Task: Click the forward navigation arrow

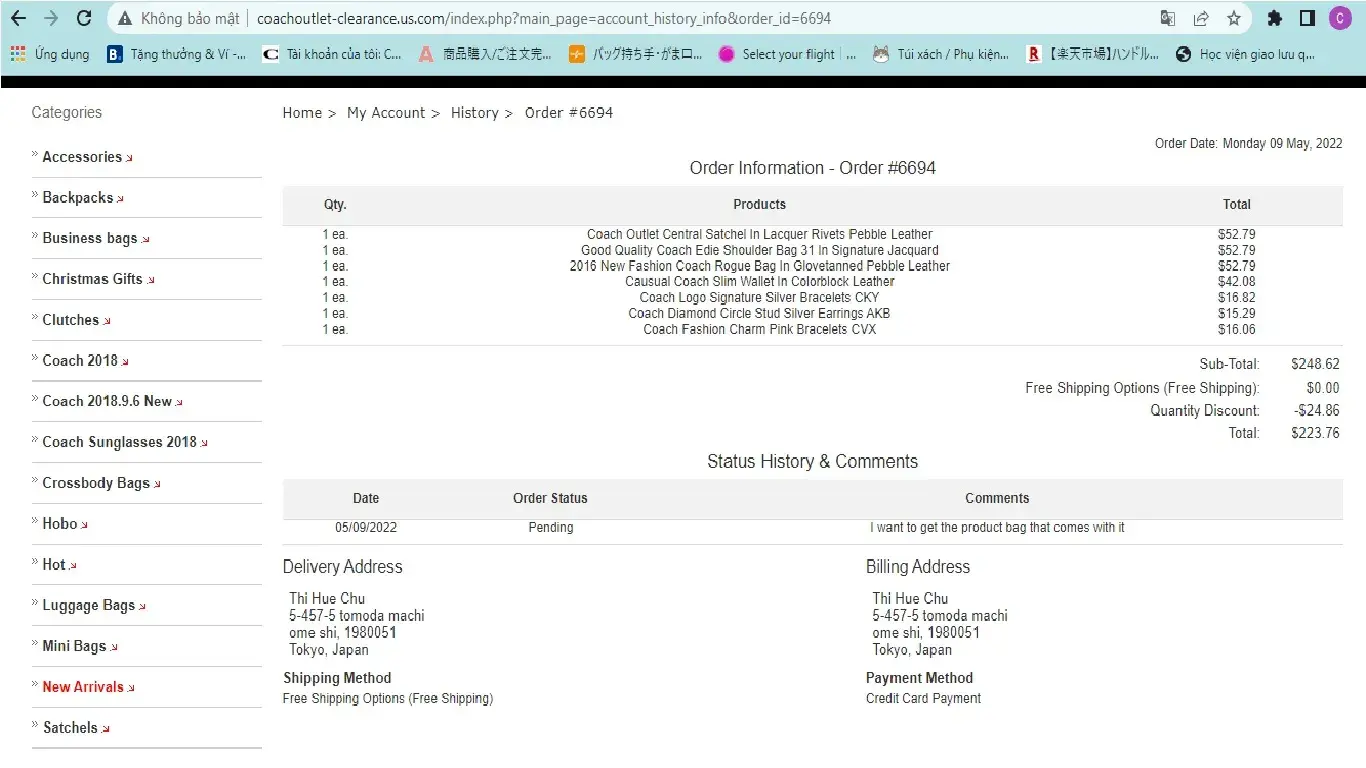Action: (x=51, y=18)
